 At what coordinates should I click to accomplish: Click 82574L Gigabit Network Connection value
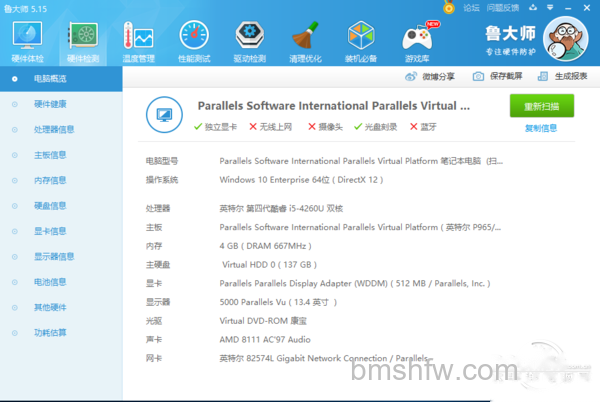[326, 358]
